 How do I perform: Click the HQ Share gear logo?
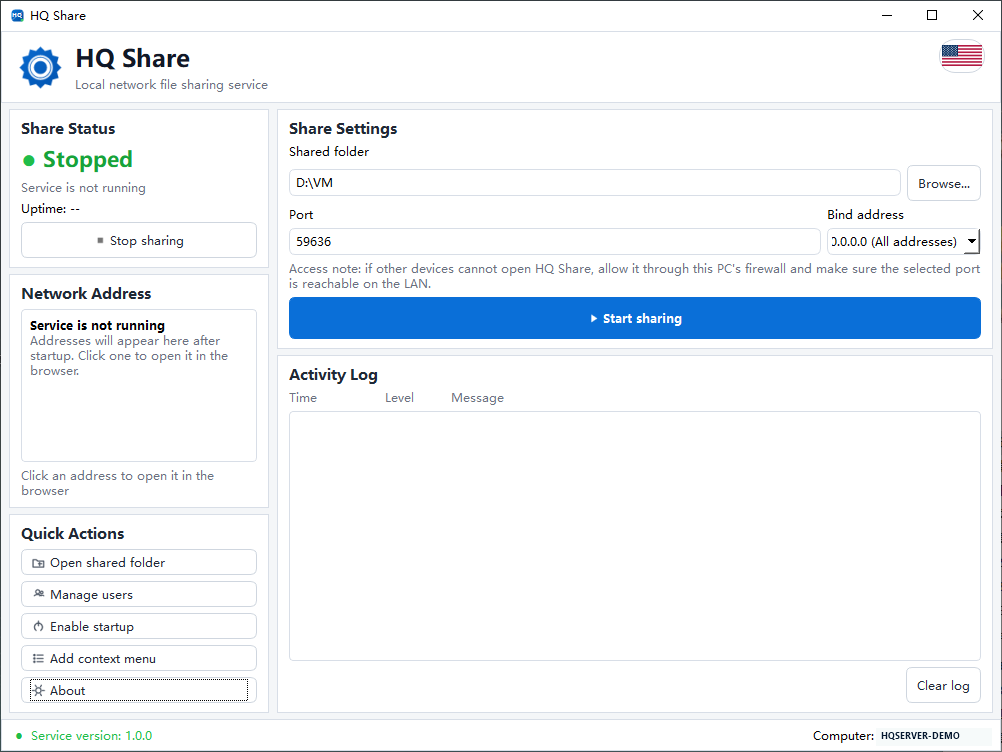(x=40, y=67)
